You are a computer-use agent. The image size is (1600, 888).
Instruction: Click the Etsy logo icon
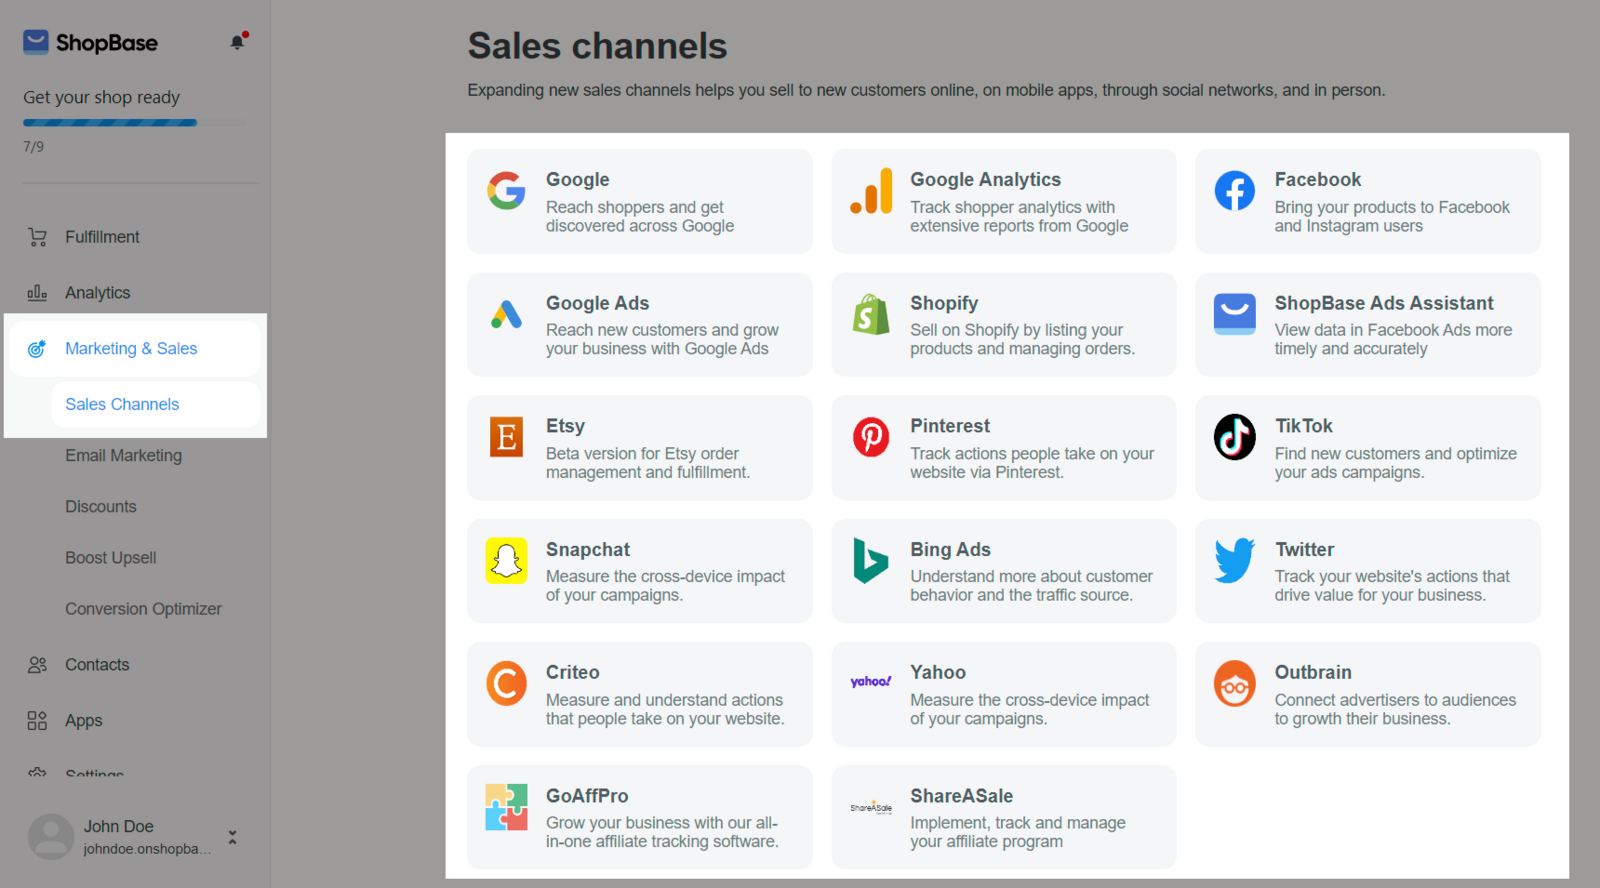point(506,437)
